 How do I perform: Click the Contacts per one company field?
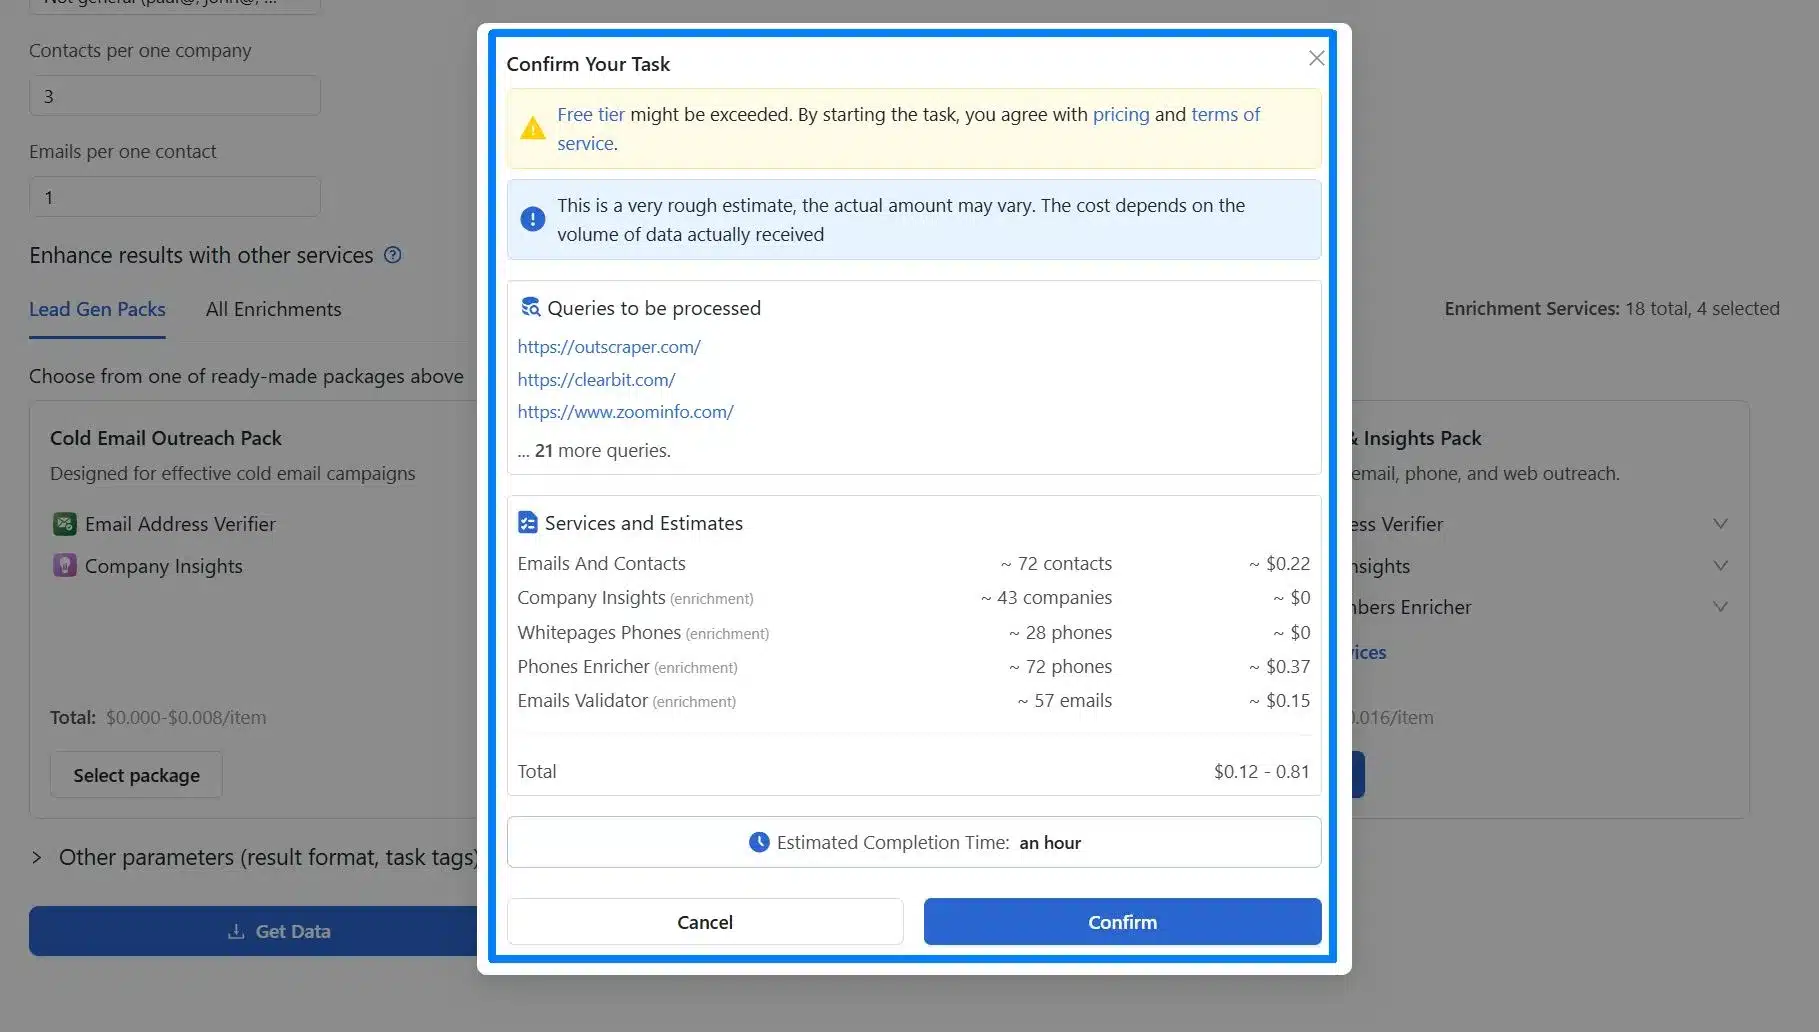pyautogui.click(x=175, y=97)
